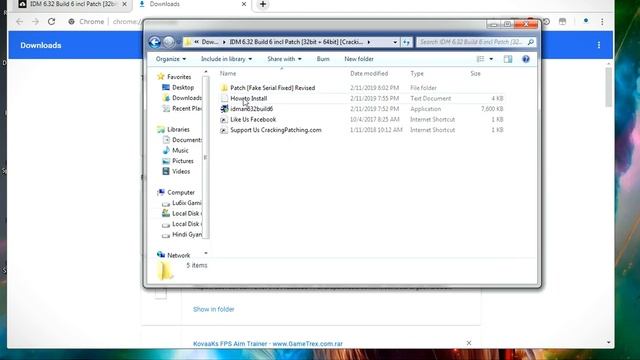Open Recent Places in navigation pane
This screenshot has width=640, height=360.
(x=187, y=109)
